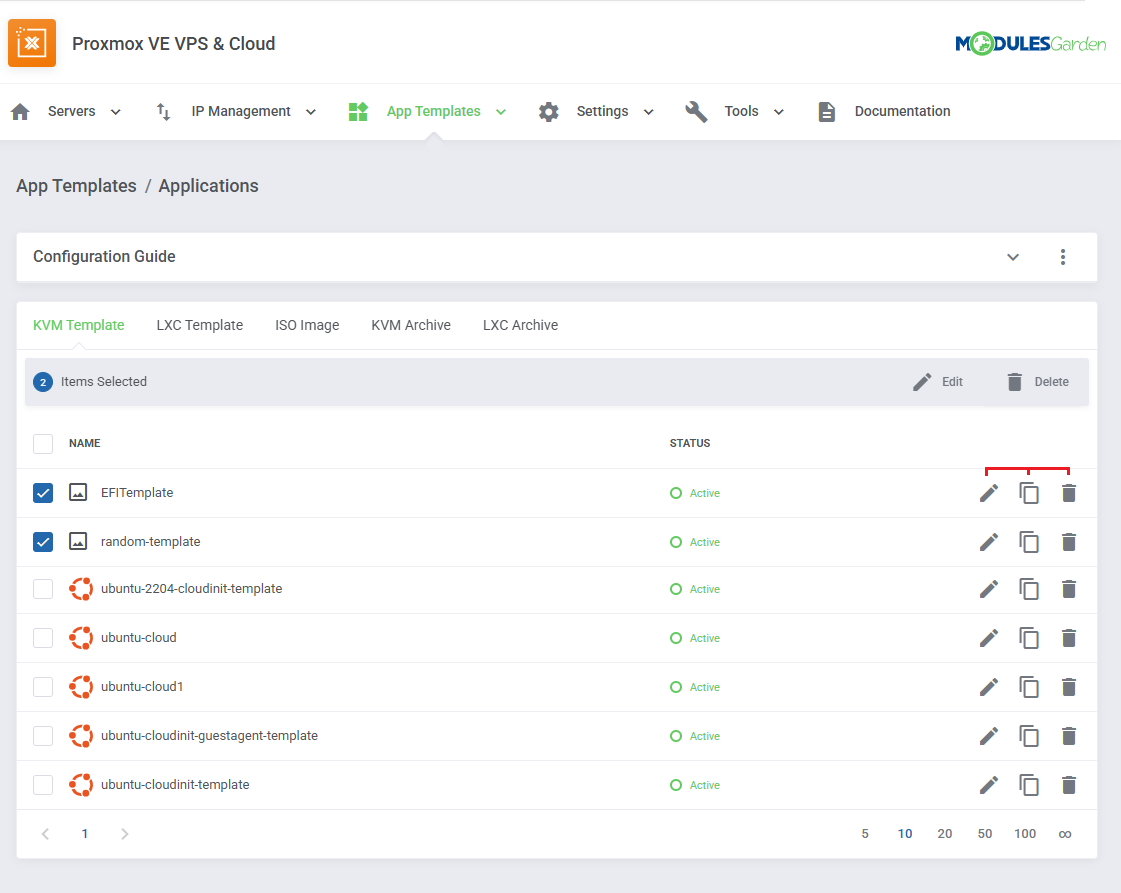Duplicate ubuntu-2204-cloudinit-template
This screenshot has height=893, width=1121.
(x=1029, y=589)
